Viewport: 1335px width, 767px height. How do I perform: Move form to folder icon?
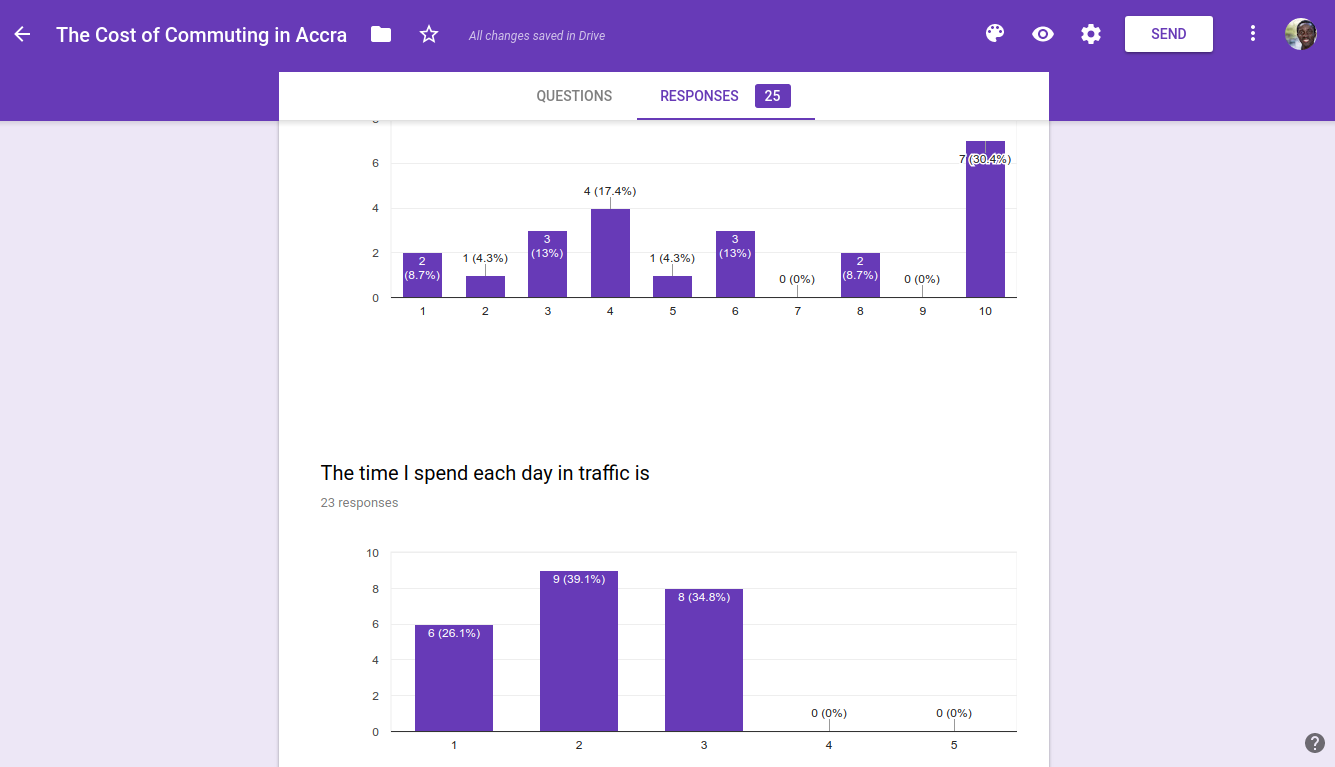381,34
